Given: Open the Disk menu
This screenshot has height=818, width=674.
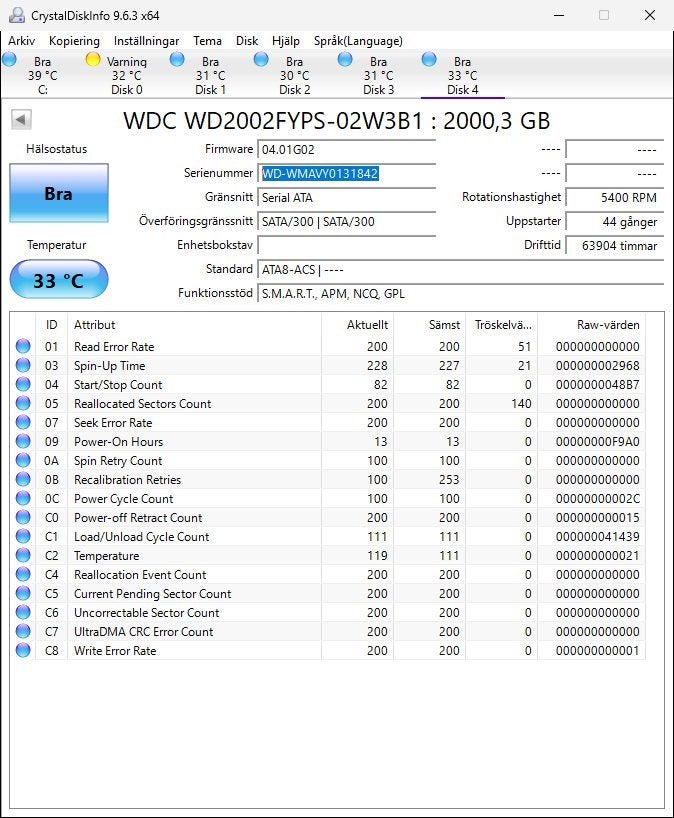Looking at the screenshot, I should pyautogui.click(x=247, y=41).
